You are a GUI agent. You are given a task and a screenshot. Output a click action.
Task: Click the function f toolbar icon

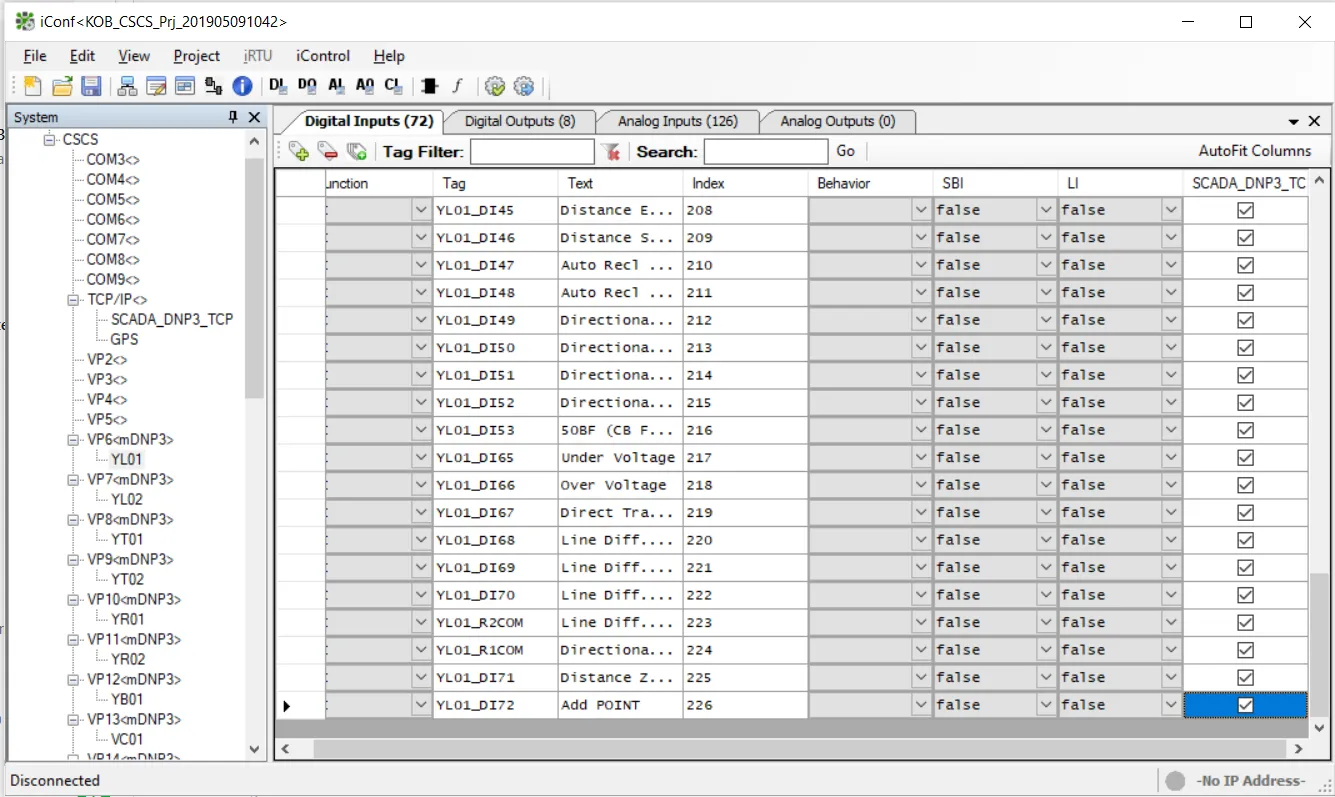tap(457, 86)
